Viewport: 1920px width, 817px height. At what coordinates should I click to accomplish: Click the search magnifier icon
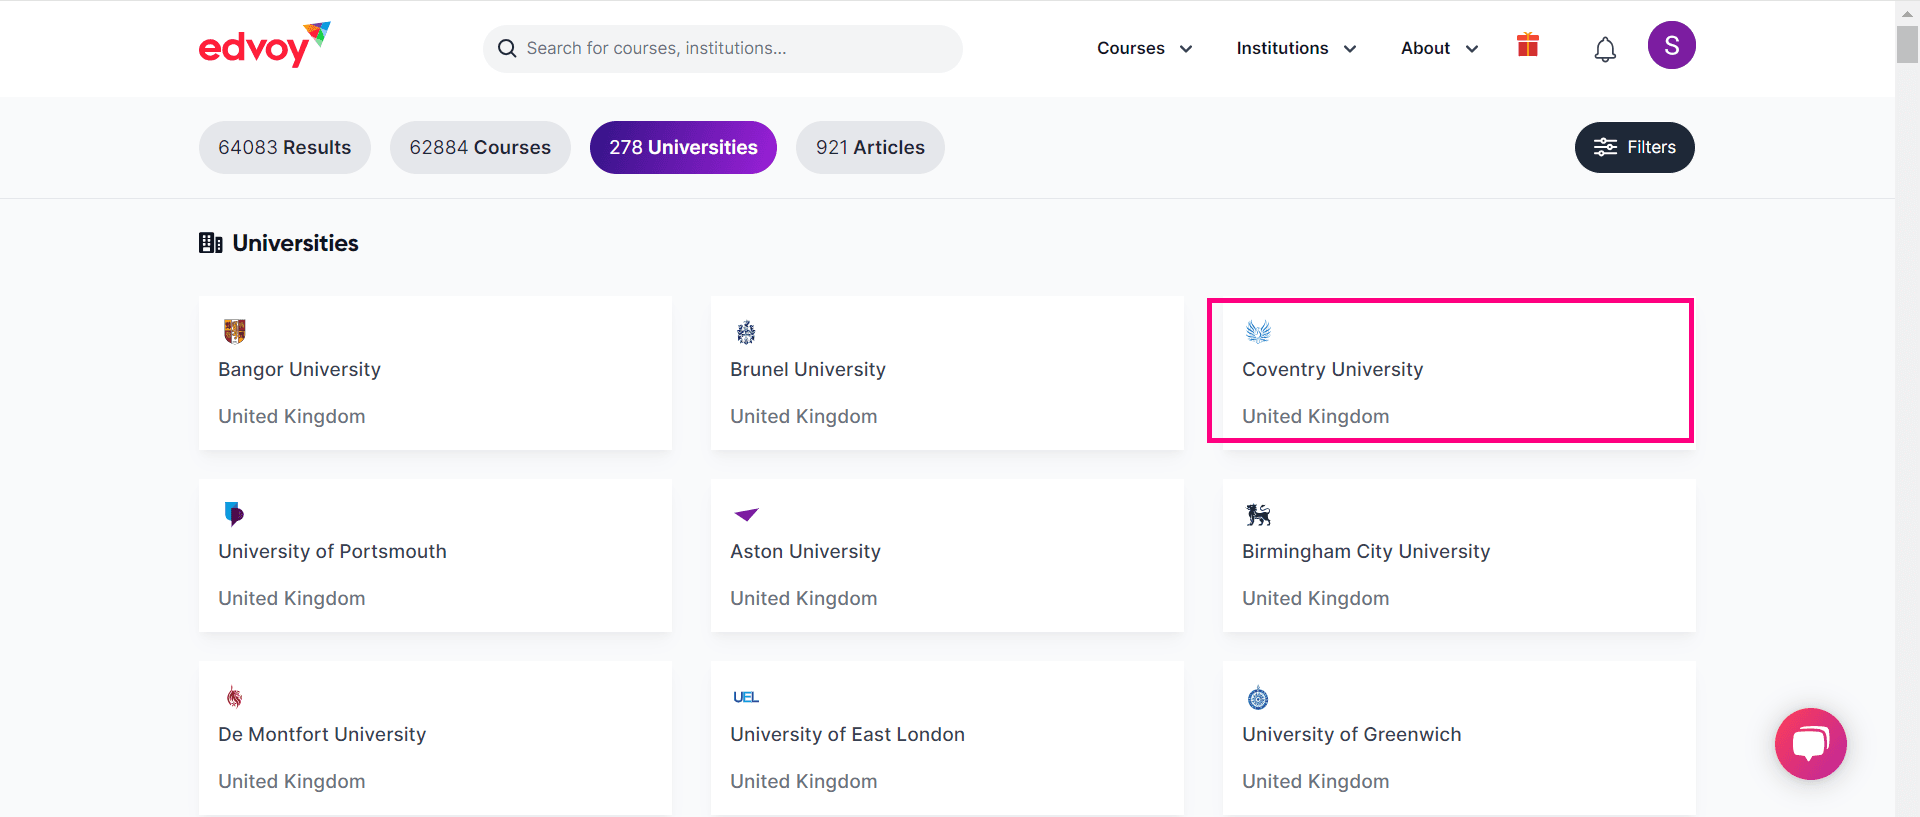[x=507, y=48]
